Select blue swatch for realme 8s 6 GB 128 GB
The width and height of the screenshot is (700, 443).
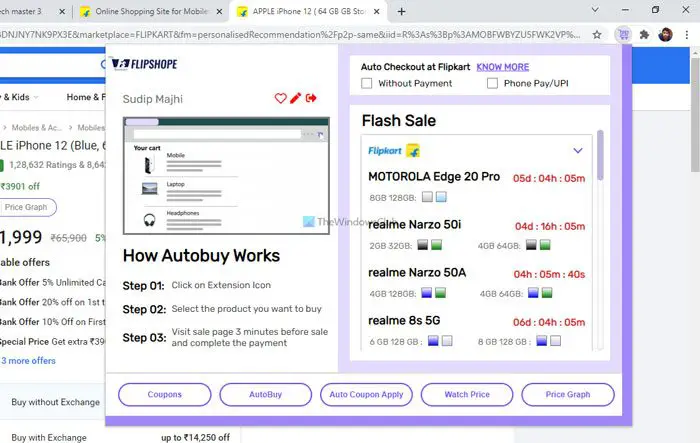pos(433,341)
